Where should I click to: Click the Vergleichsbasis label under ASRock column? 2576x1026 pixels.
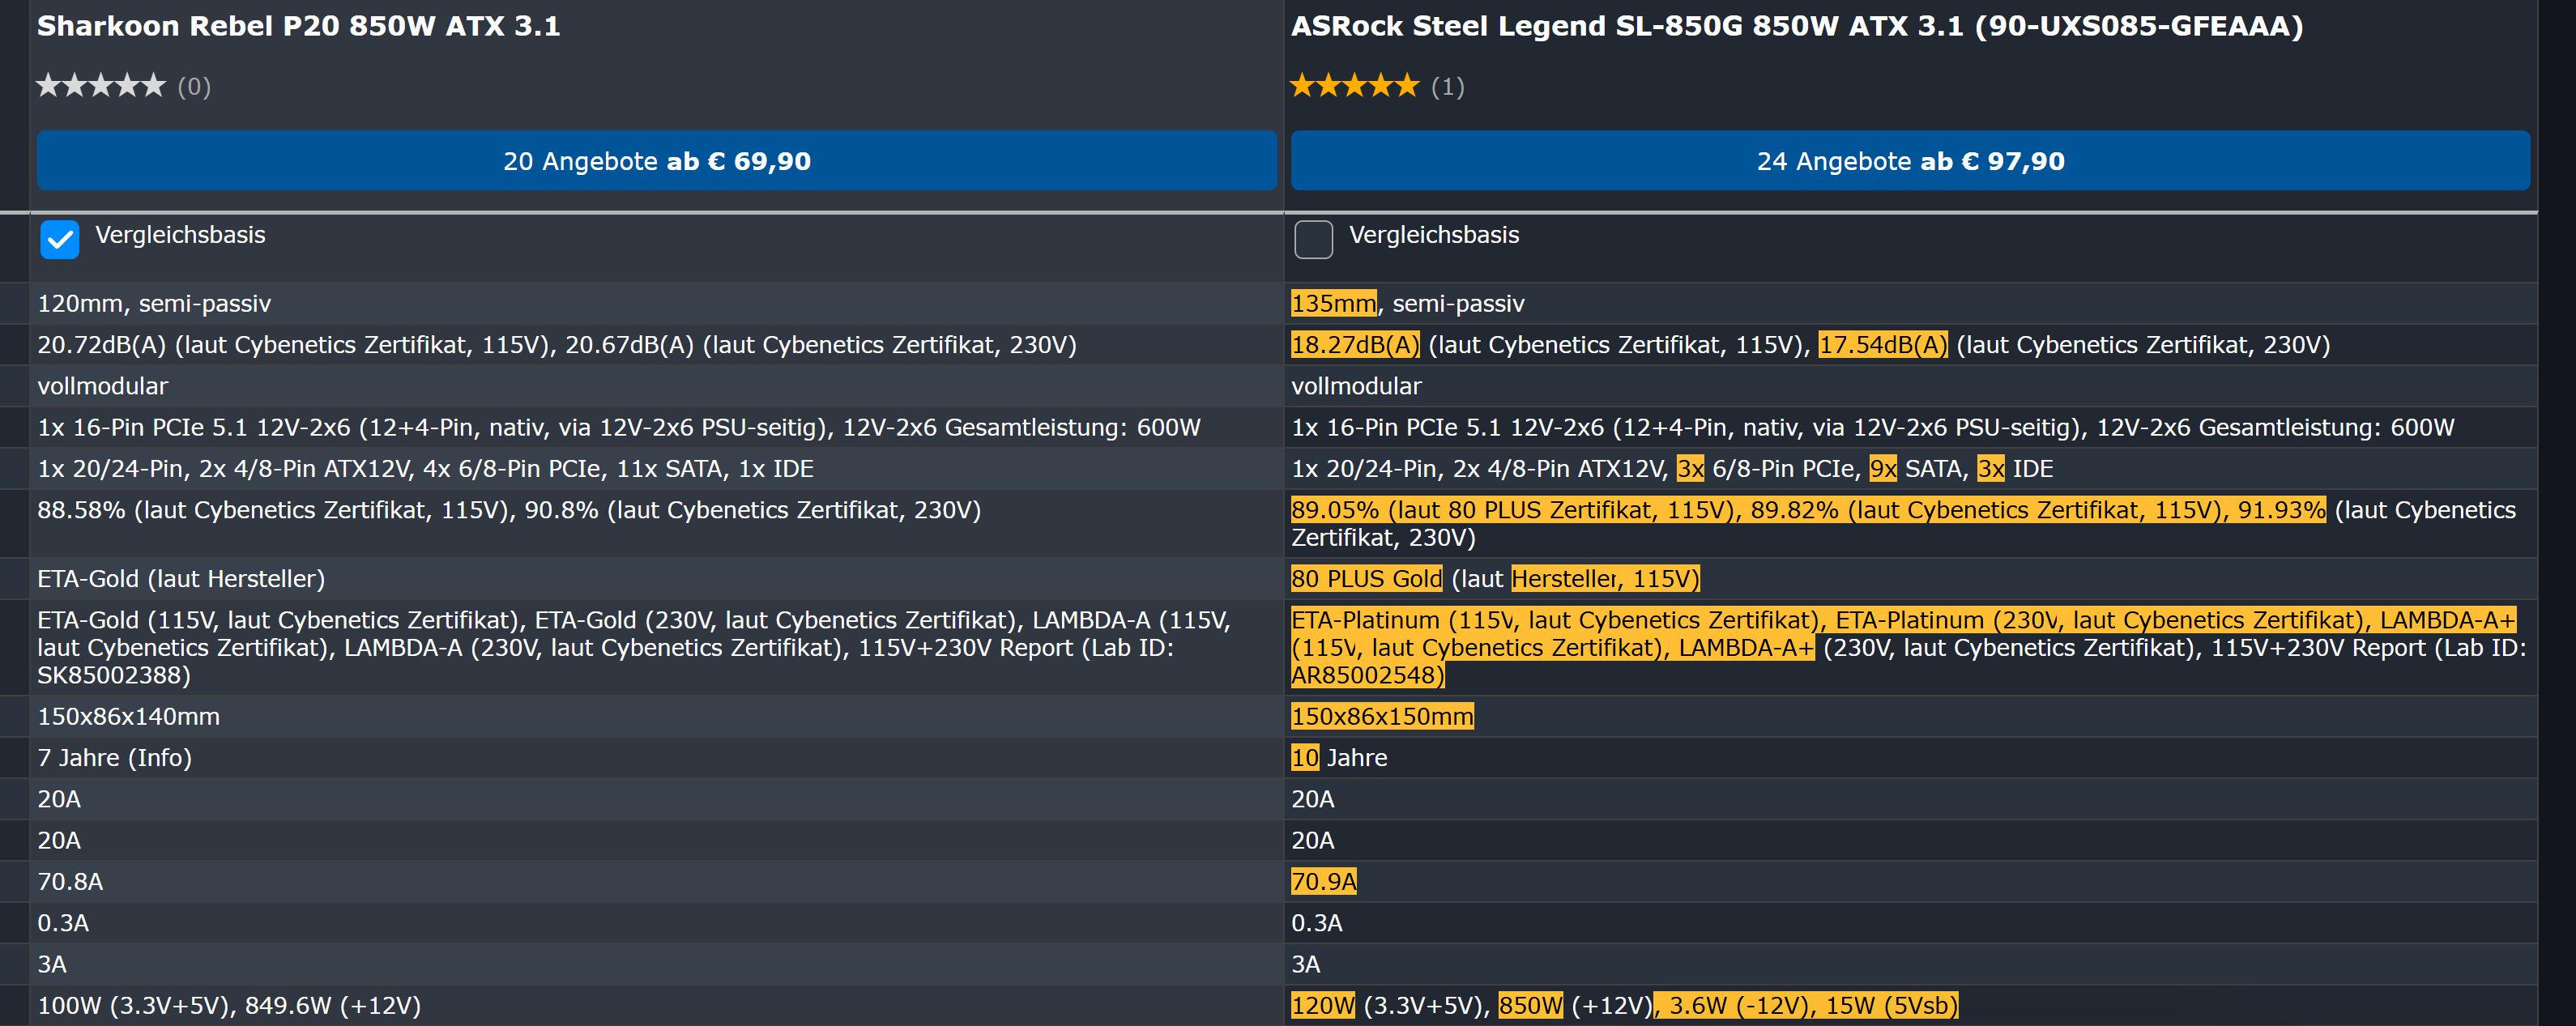pos(1433,235)
